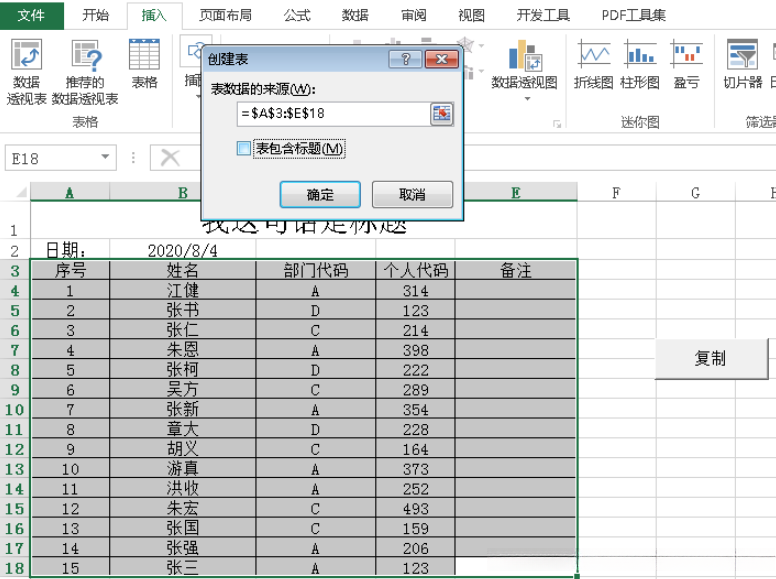This screenshot has width=776, height=579.
Task: Click the cell with name 张书
Action: (183, 310)
